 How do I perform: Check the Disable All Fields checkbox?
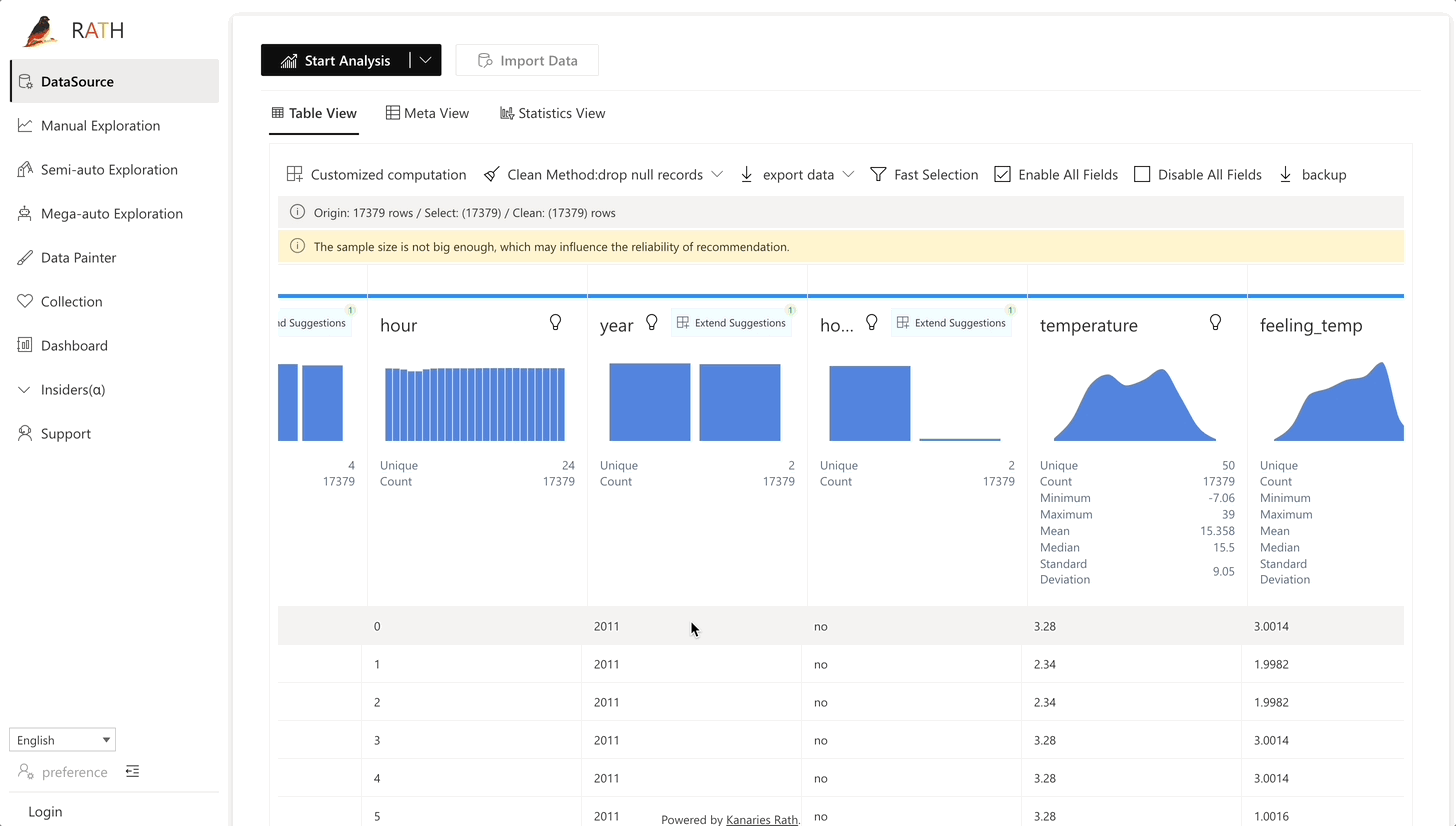point(1142,175)
